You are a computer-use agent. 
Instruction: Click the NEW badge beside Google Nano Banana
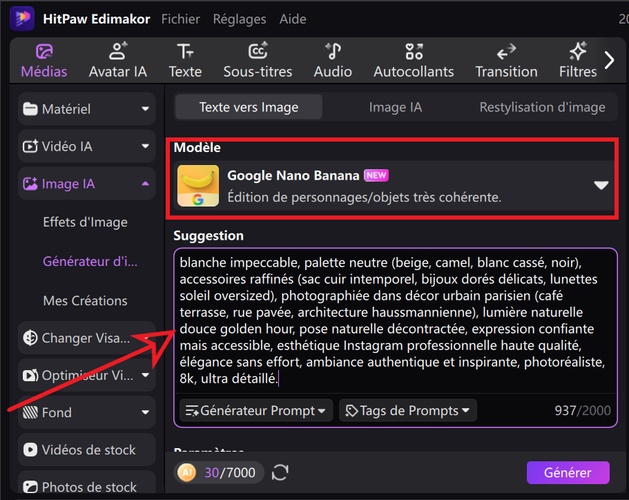tap(376, 175)
